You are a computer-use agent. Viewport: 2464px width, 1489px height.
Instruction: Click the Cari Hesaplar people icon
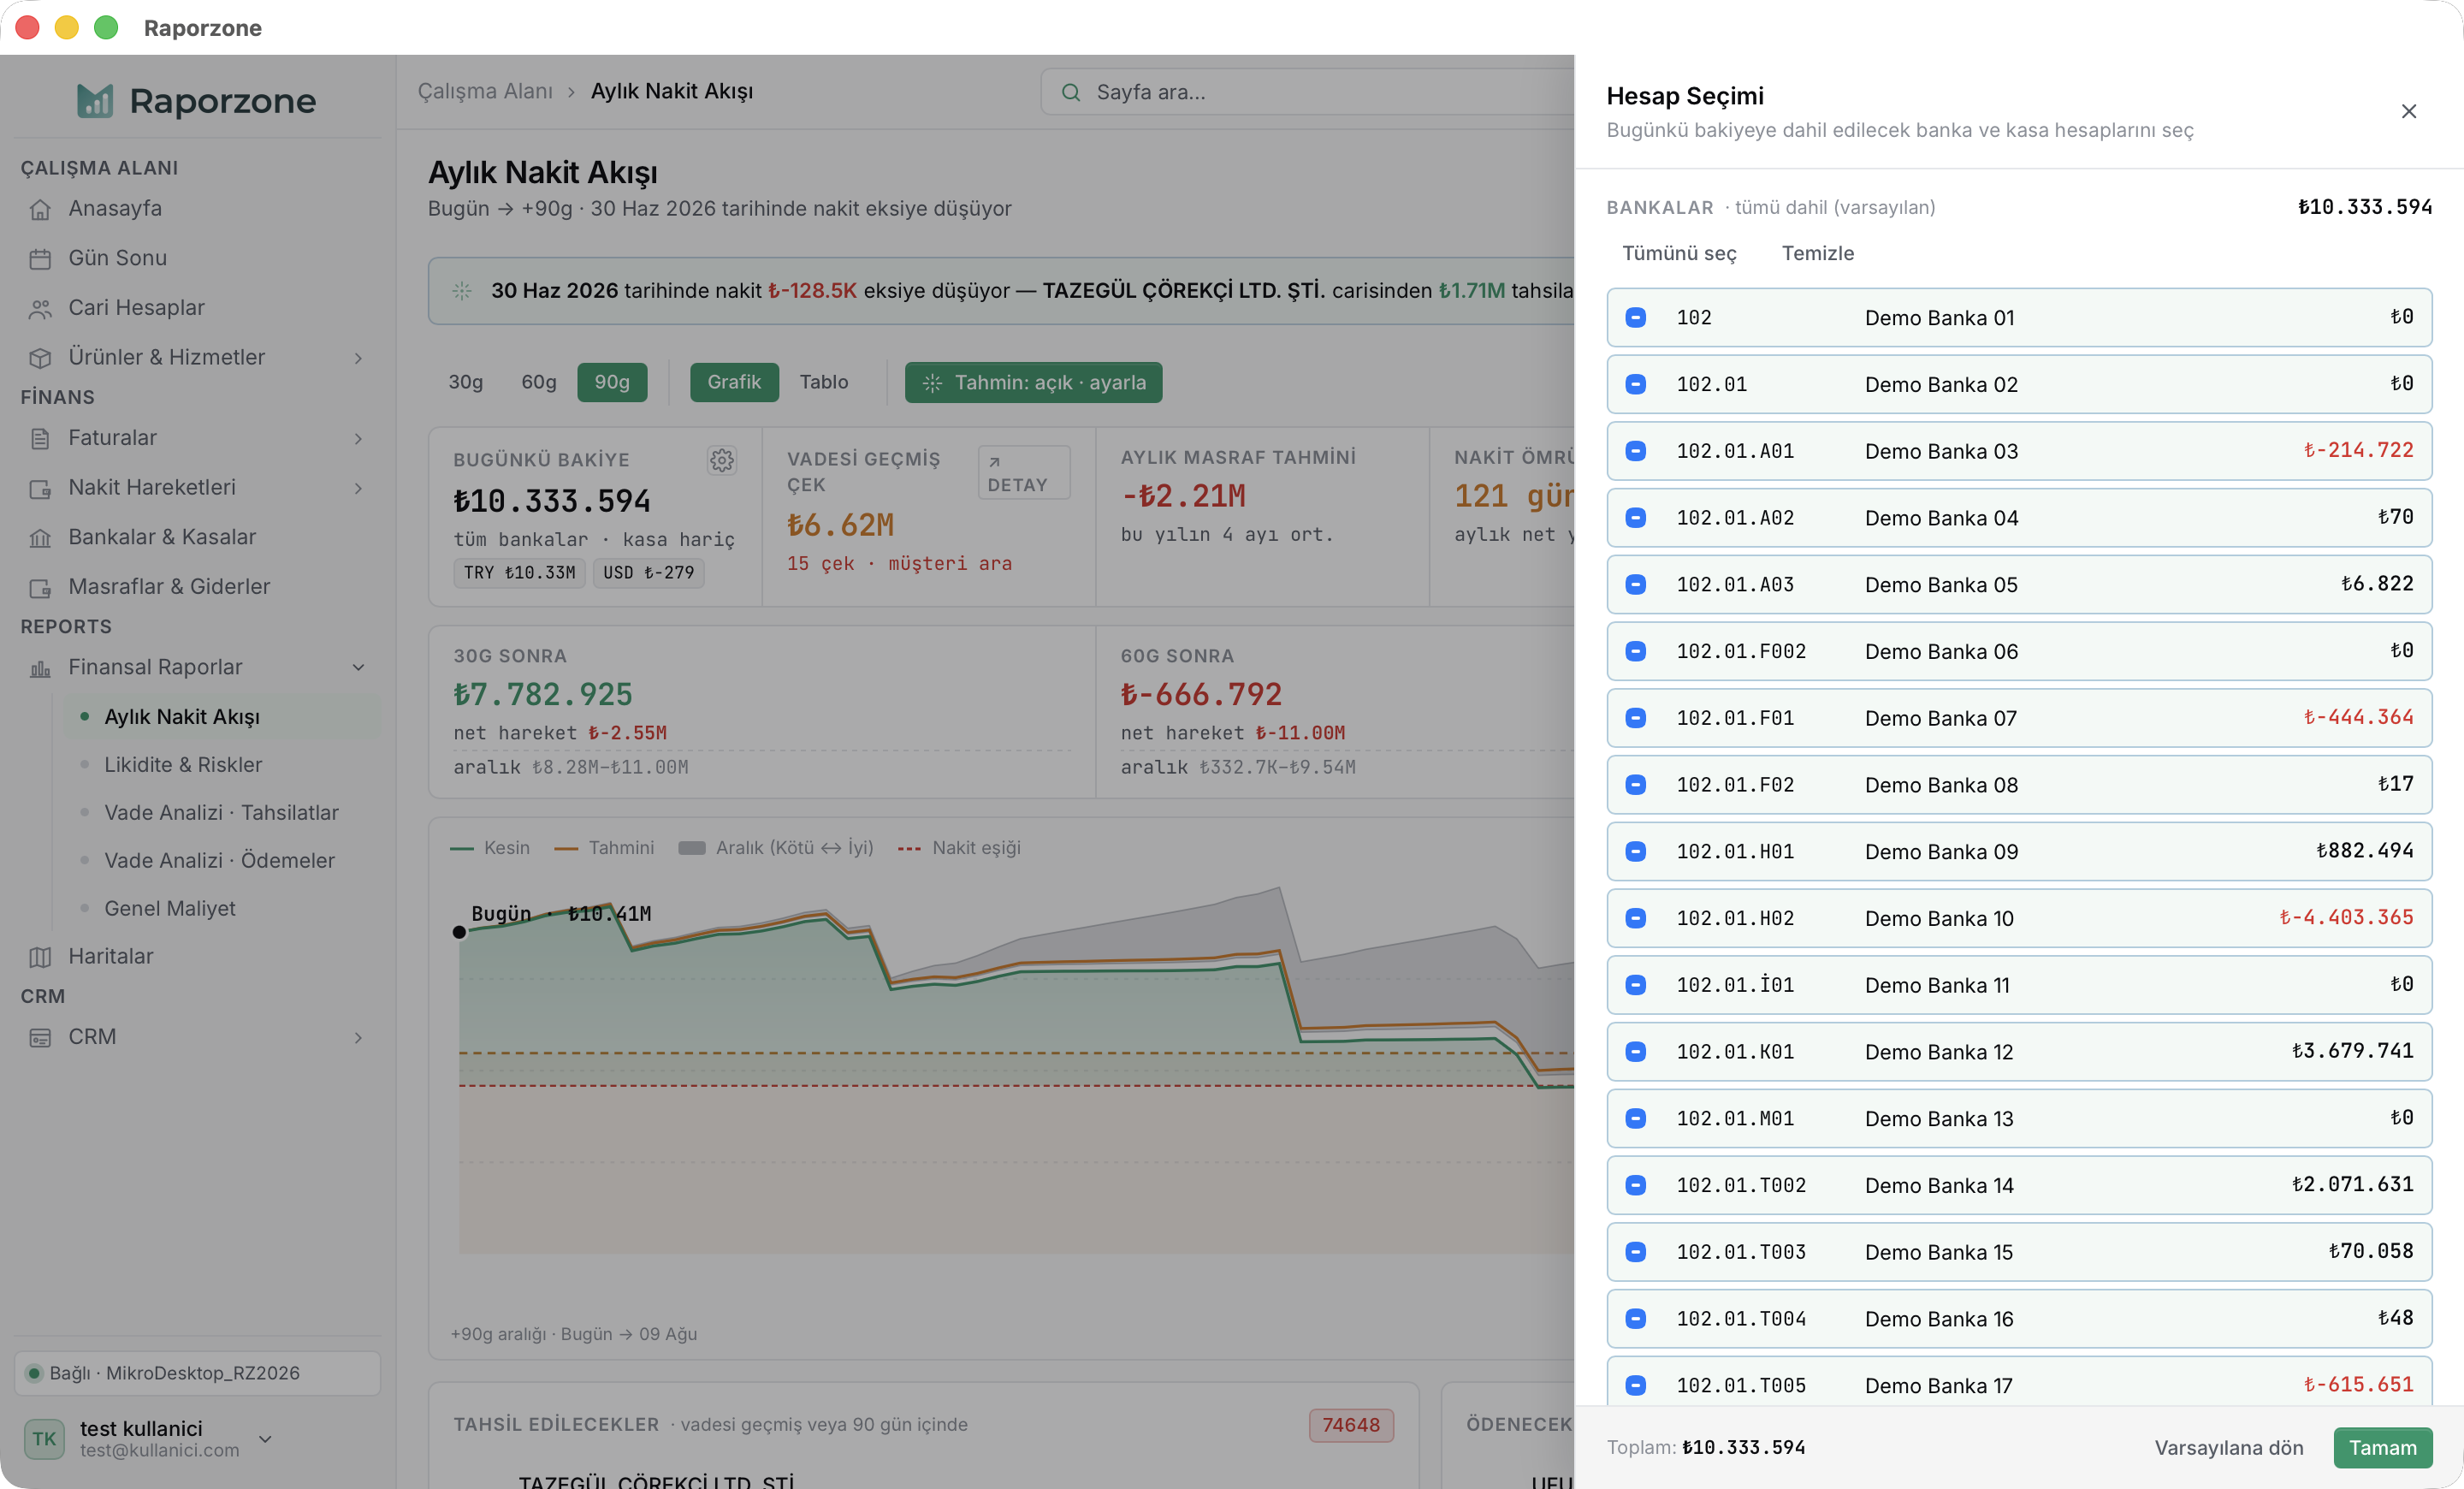(40, 309)
